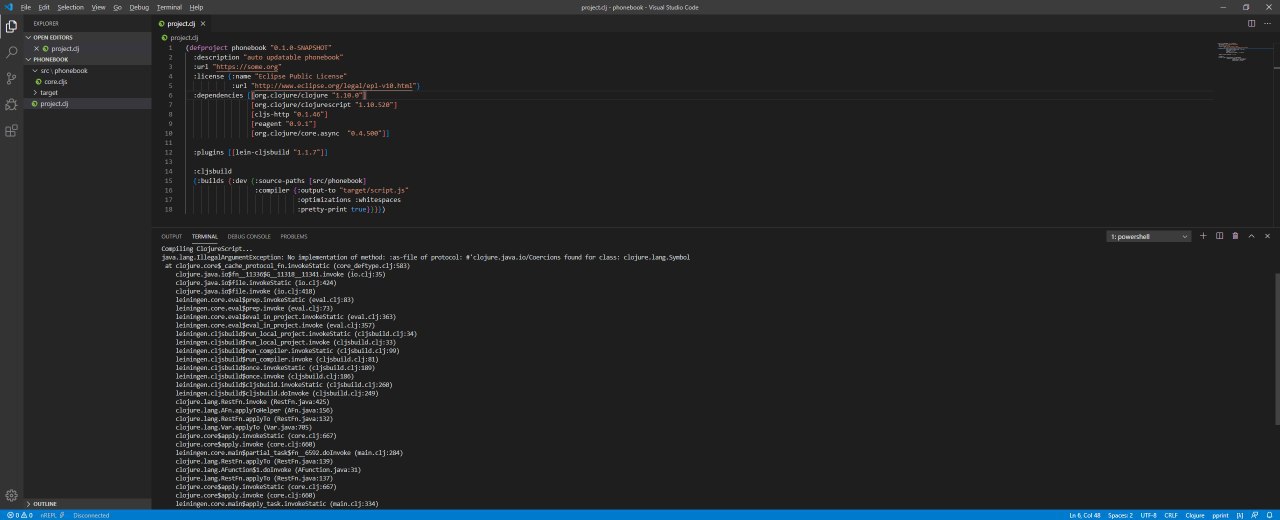The image size is (1280, 520).
Task: Change line endings via CRLF
Action: click(1170, 515)
